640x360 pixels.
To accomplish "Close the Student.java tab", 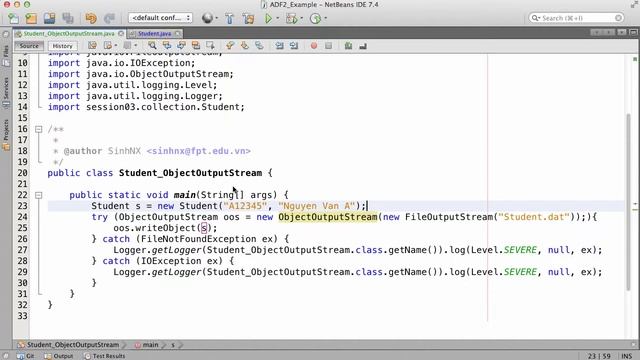I will point(178,33).
